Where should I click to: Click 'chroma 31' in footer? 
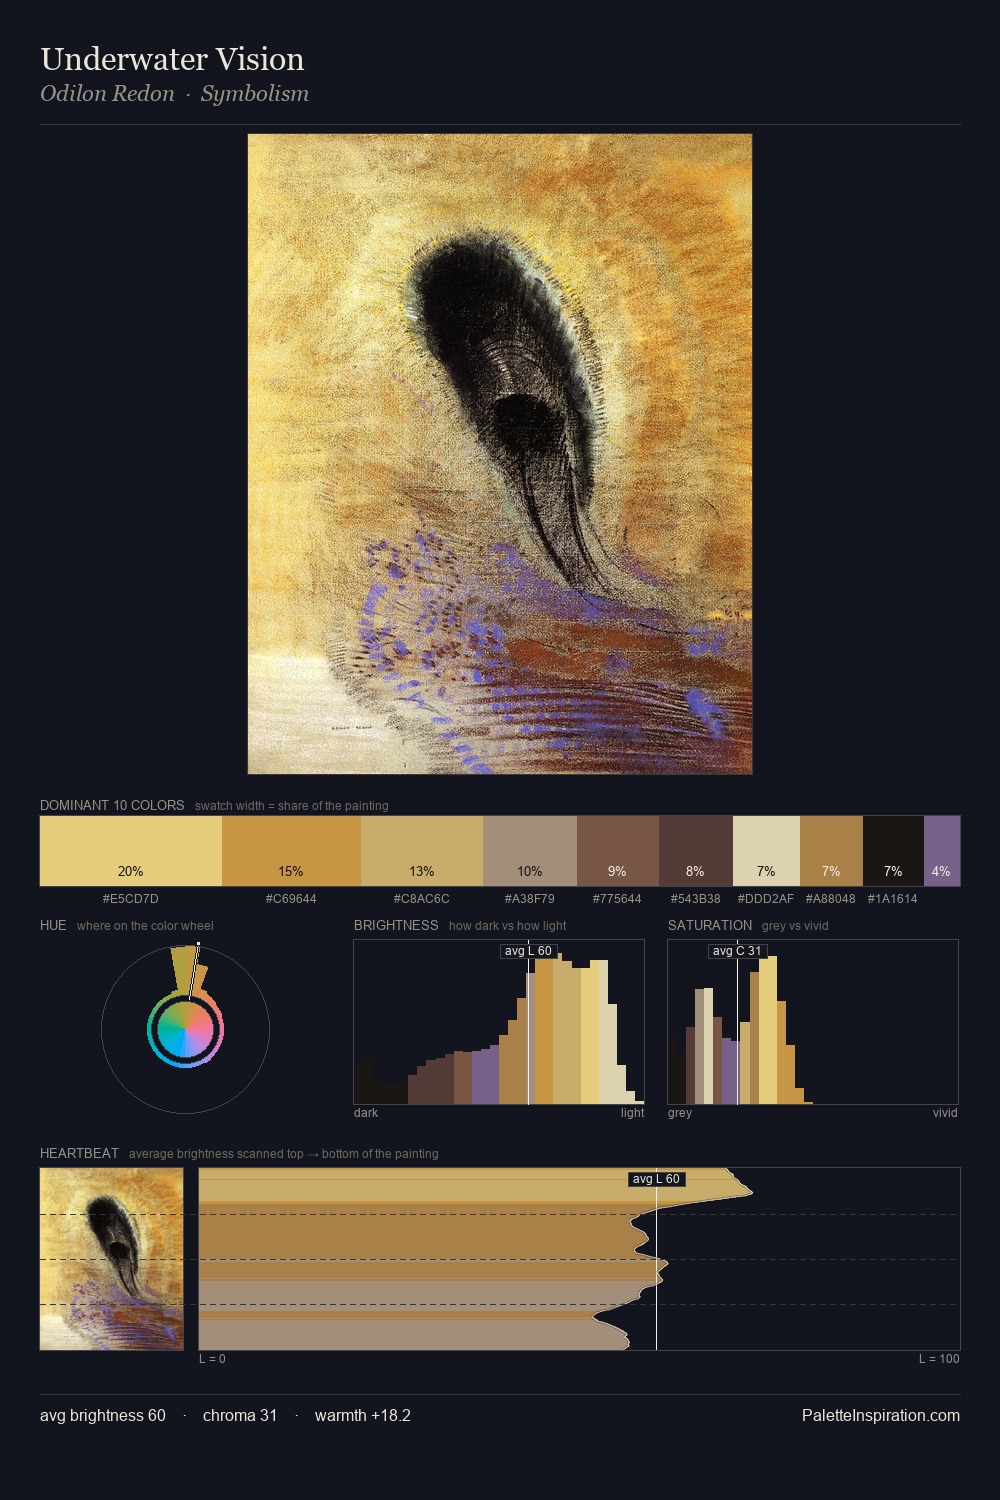(x=240, y=1415)
